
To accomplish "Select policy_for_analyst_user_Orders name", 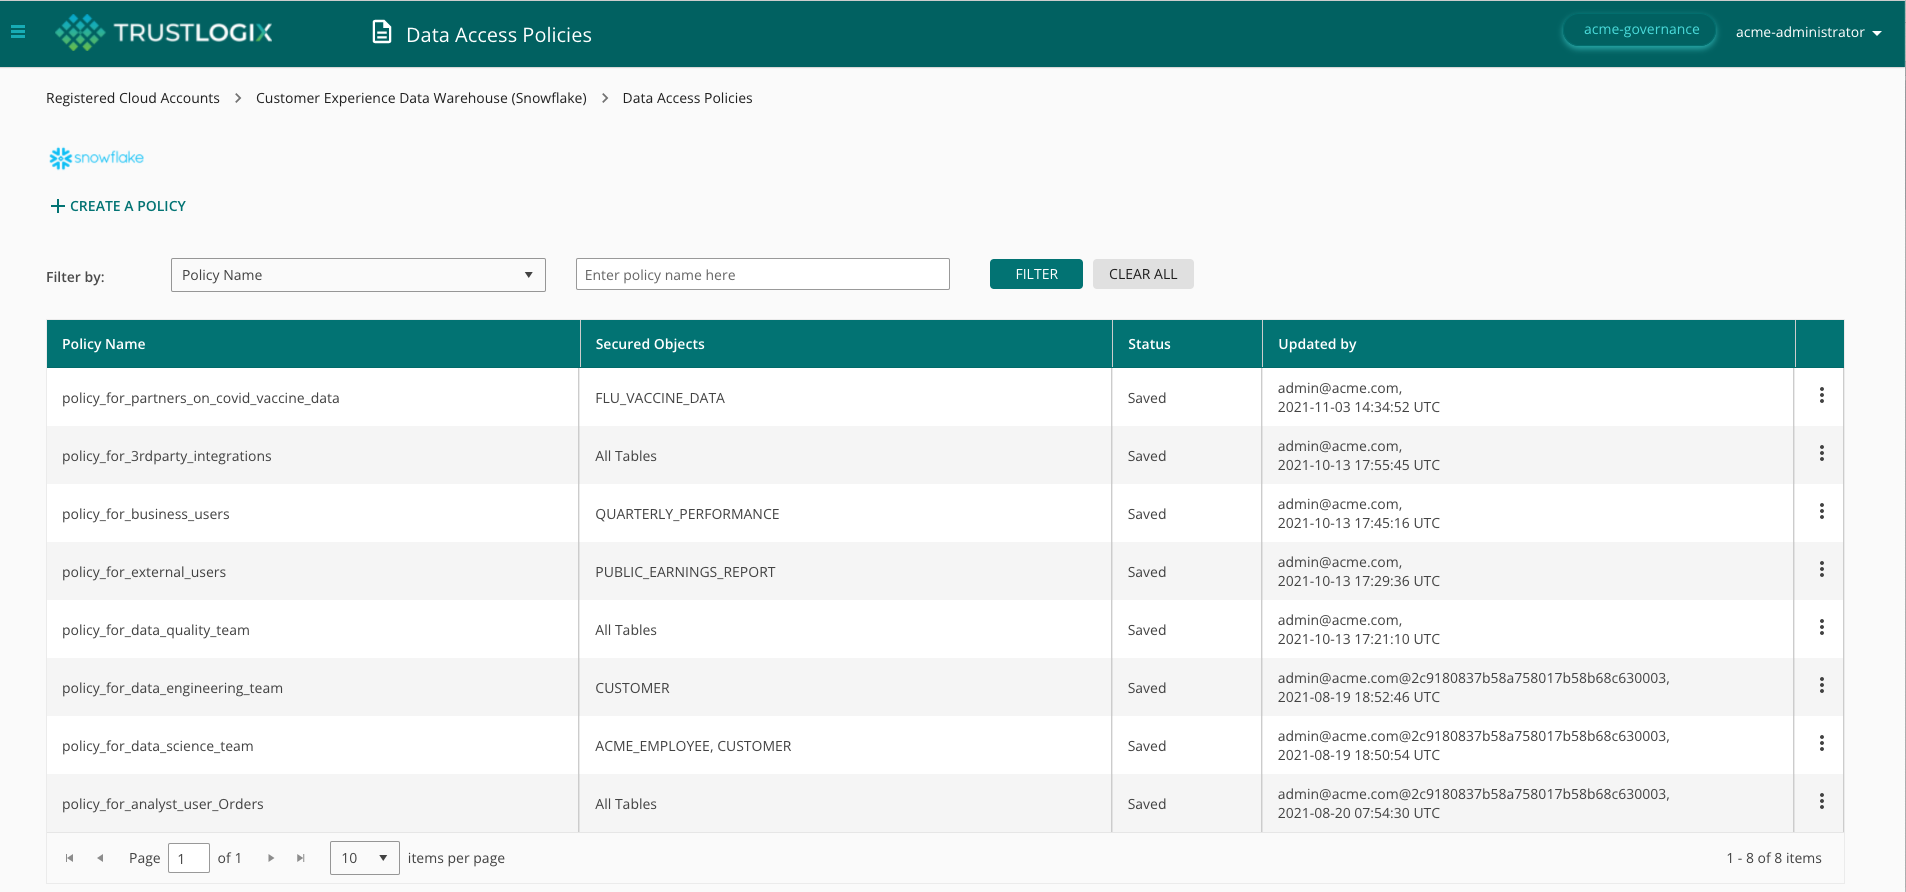I will tap(163, 804).
